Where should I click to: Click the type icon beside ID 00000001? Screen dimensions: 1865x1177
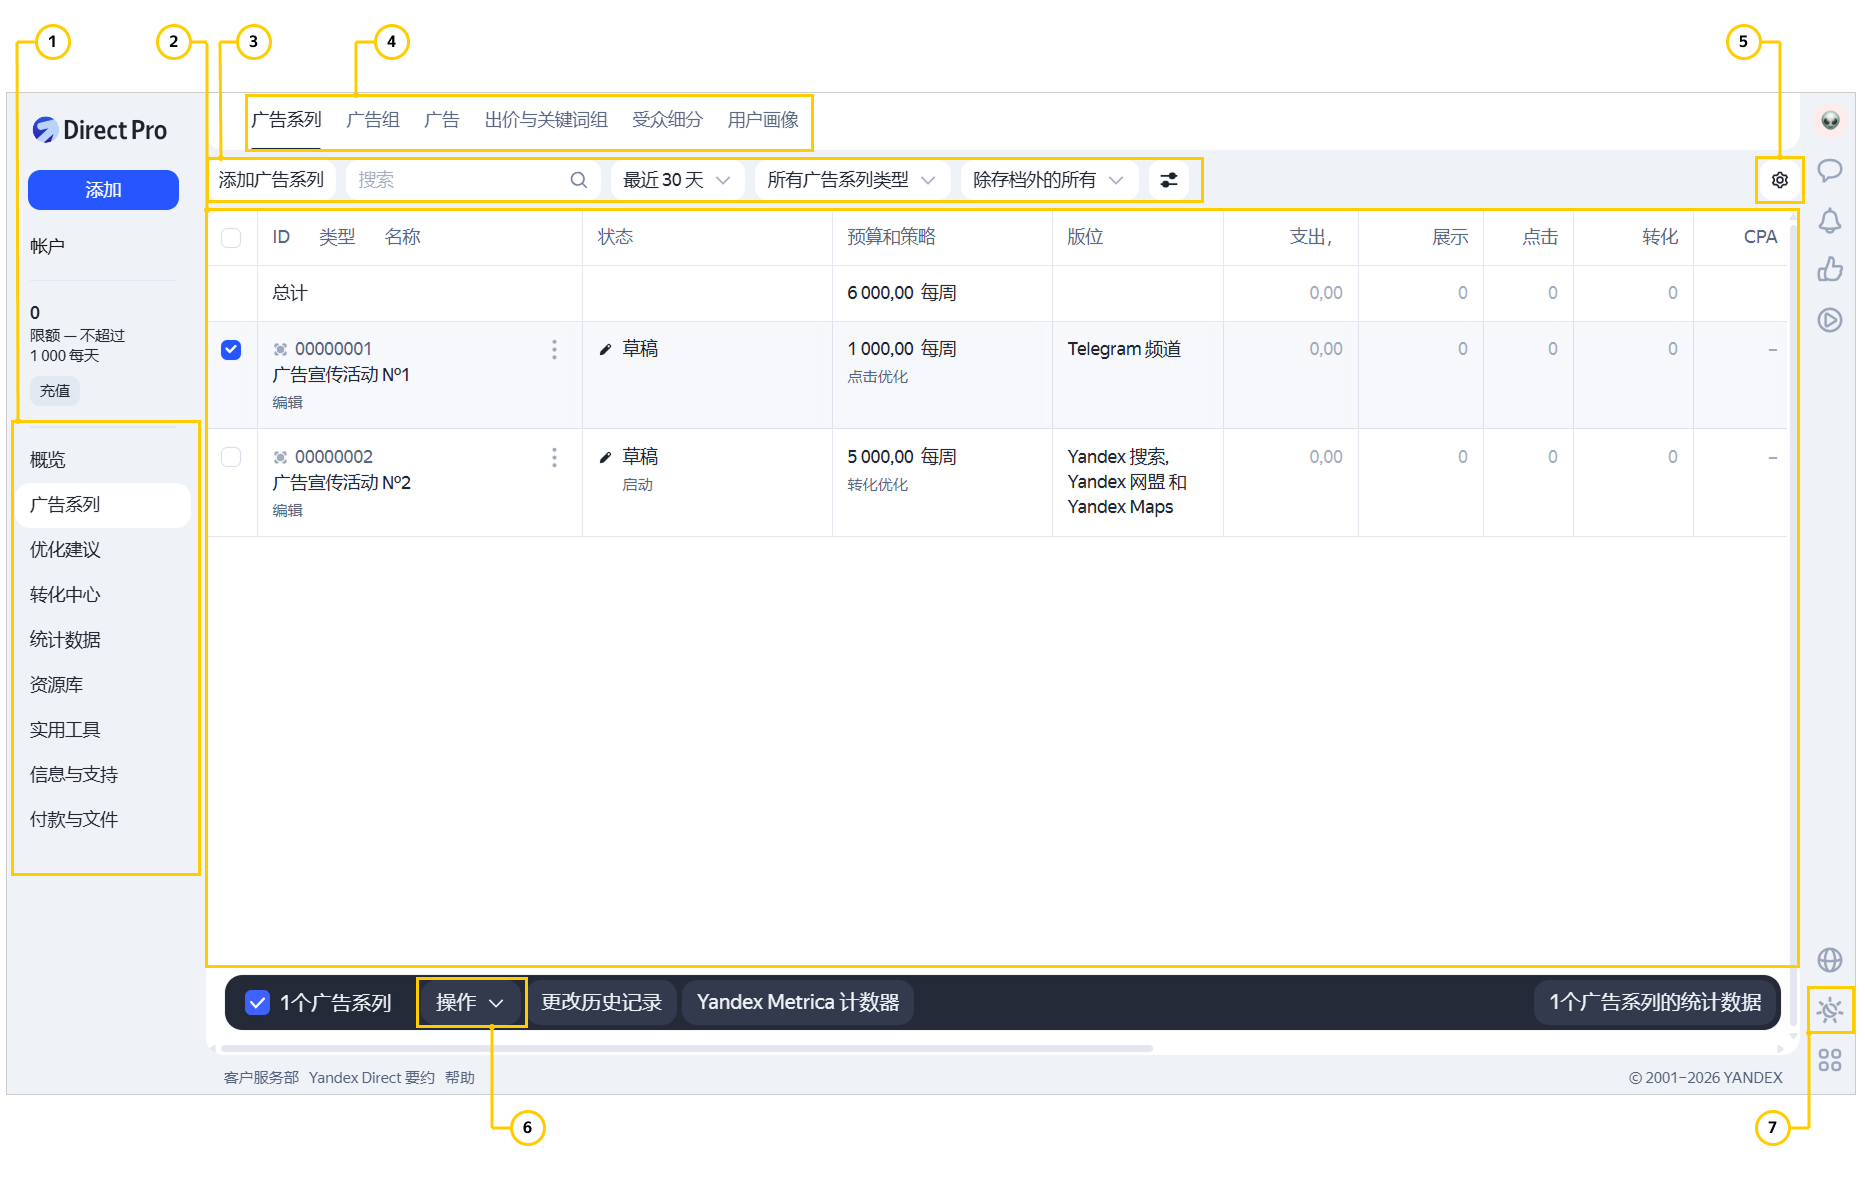click(x=281, y=349)
